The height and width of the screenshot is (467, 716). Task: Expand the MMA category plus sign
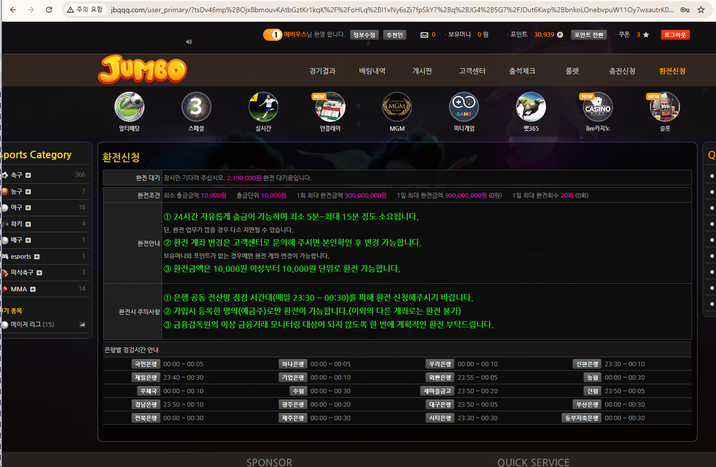[33, 289]
